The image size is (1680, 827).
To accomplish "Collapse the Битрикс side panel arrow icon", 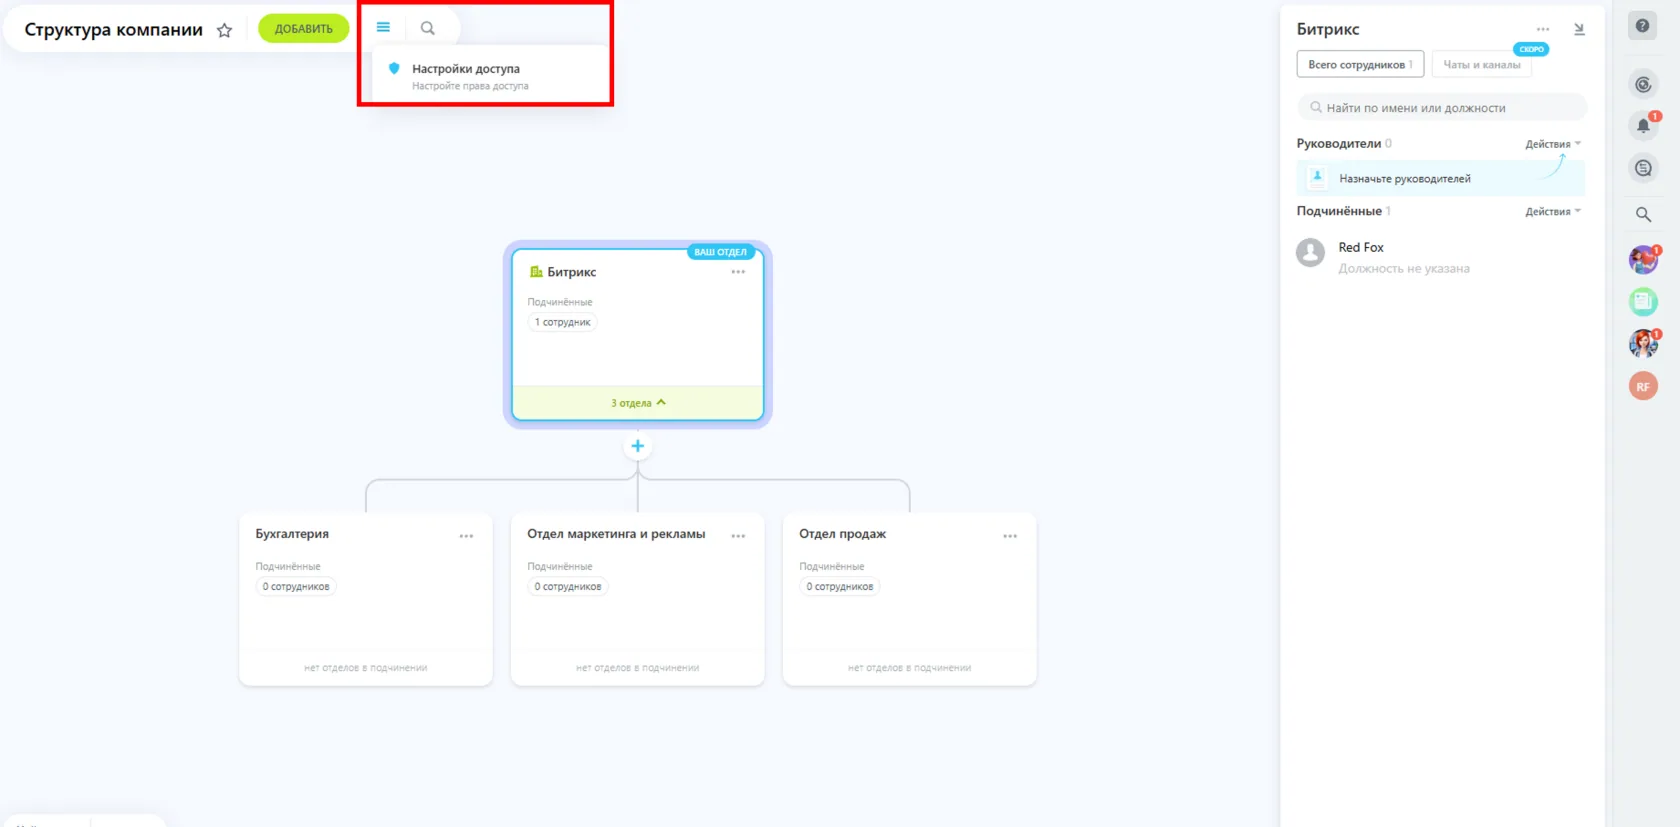I will [x=1579, y=29].
